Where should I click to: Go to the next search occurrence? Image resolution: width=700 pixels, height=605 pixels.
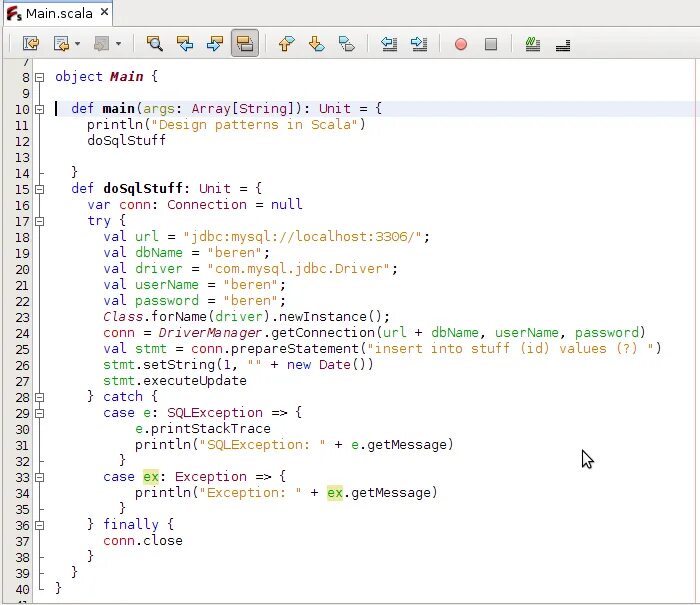point(215,44)
